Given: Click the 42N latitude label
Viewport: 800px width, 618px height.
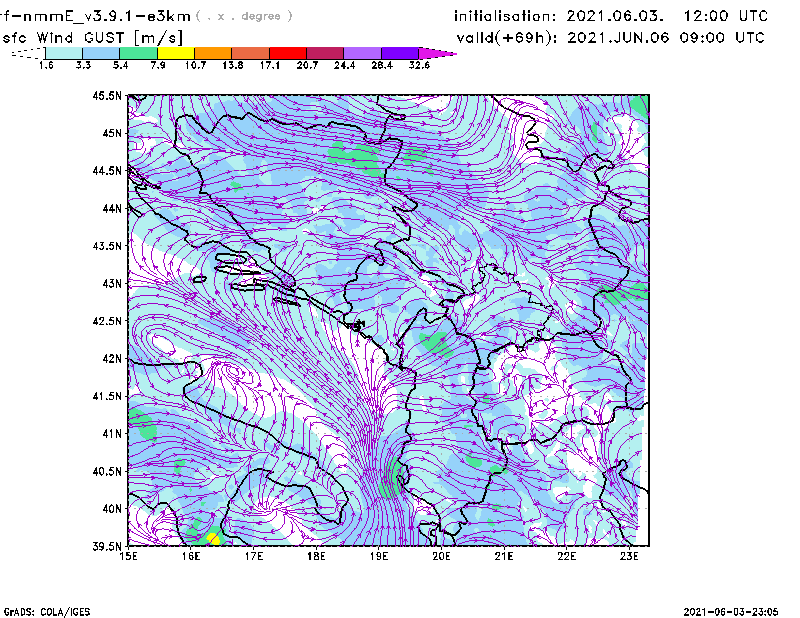Looking at the screenshot, I should [112, 359].
